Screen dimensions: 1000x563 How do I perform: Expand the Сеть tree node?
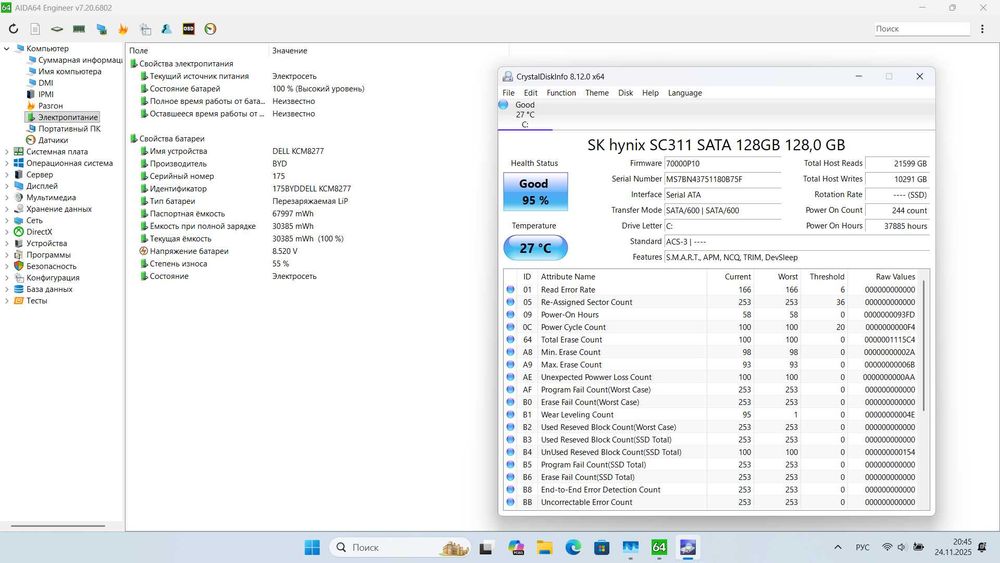[7, 221]
